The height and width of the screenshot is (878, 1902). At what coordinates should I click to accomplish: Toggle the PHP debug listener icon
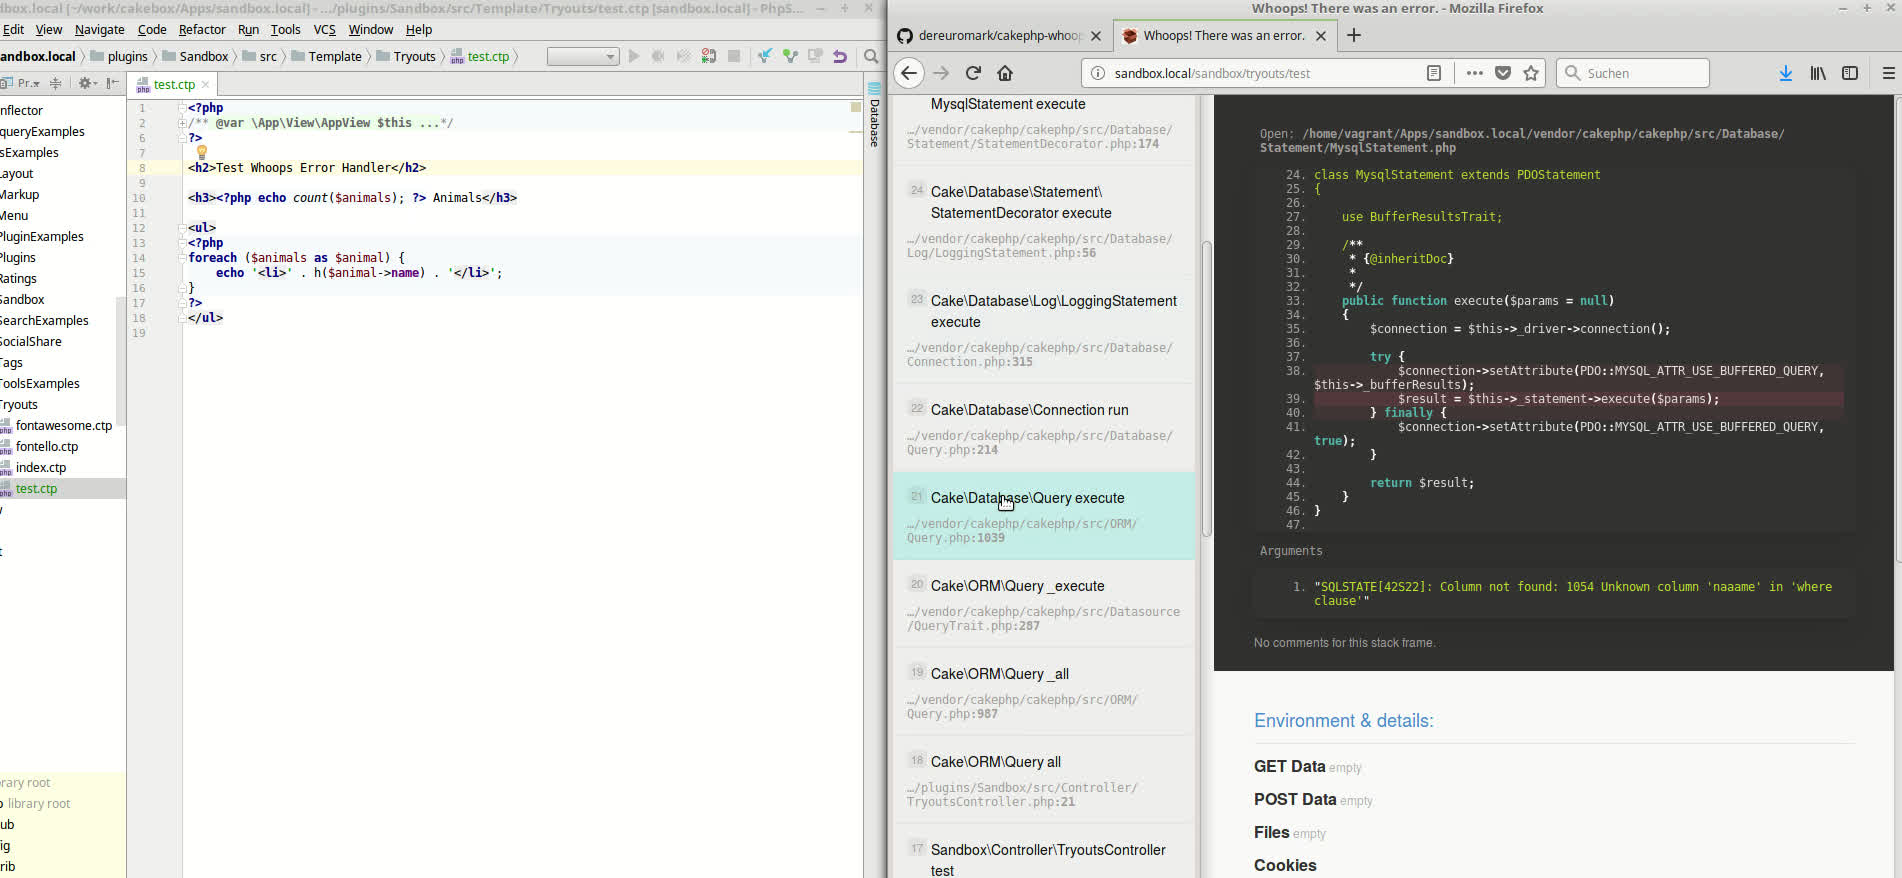click(x=708, y=57)
